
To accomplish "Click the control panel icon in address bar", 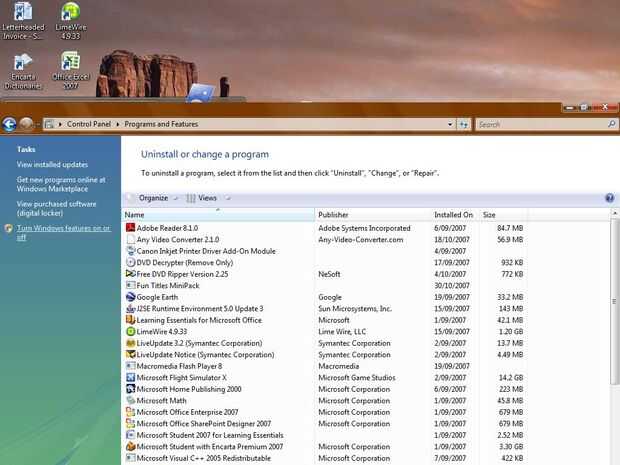I will click(49, 124).
